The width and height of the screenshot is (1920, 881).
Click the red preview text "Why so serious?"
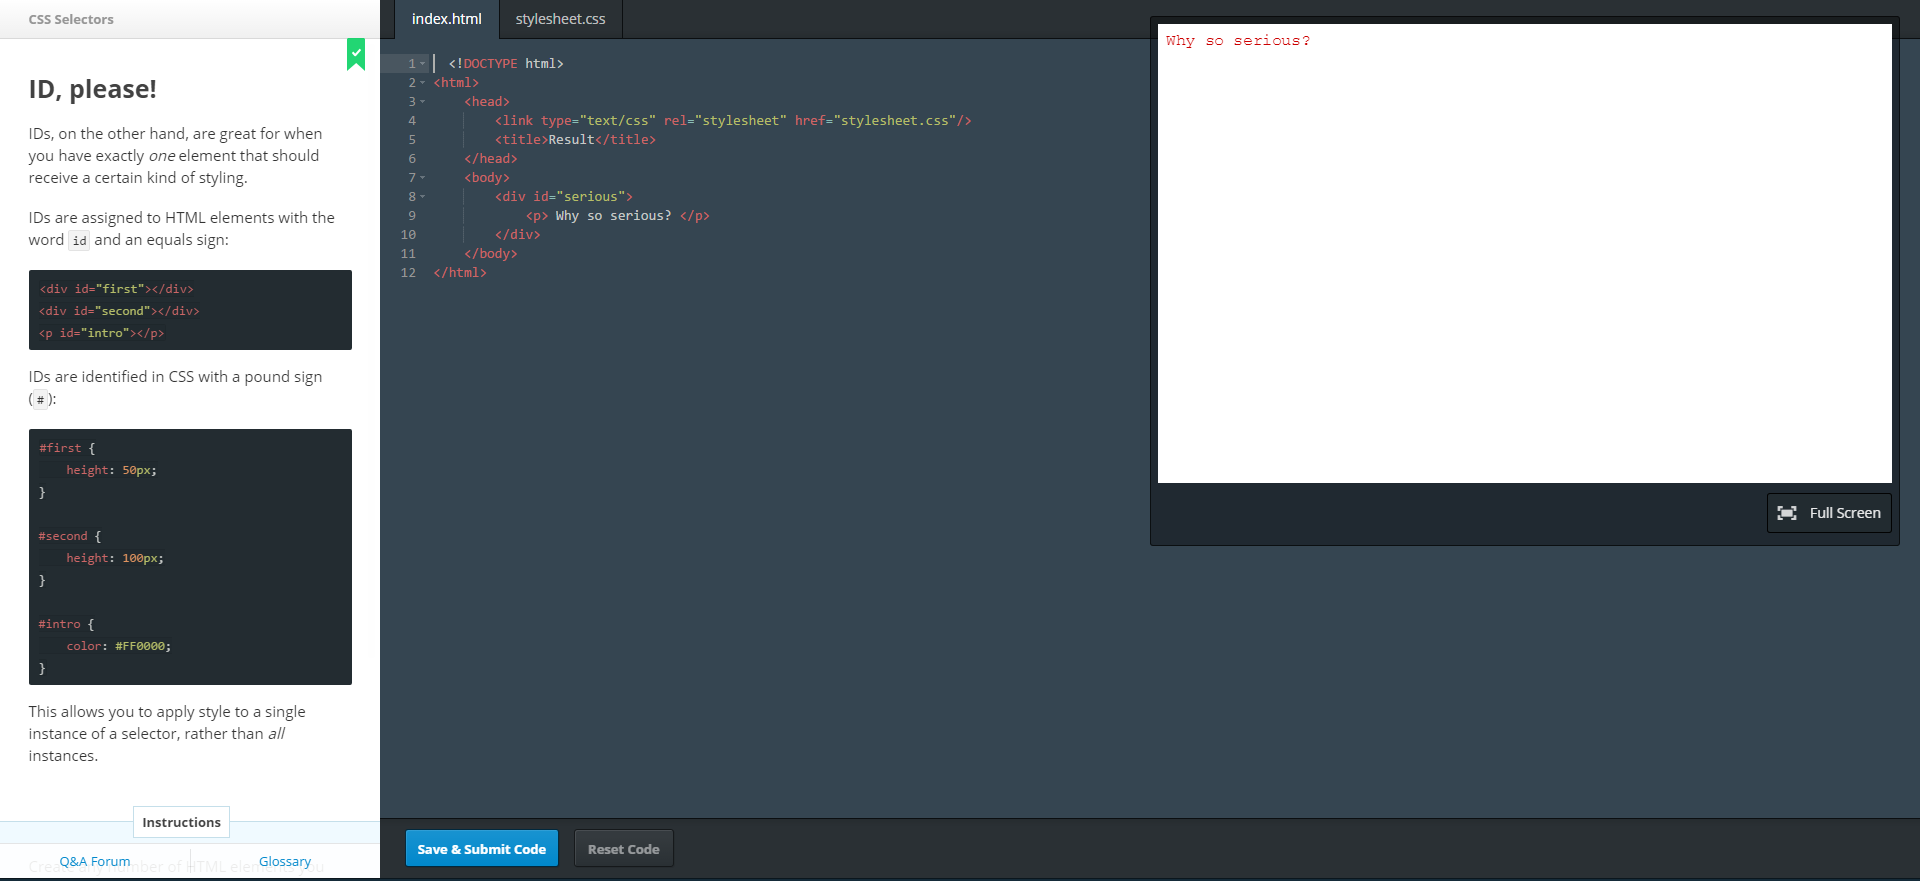[1237, 41]
